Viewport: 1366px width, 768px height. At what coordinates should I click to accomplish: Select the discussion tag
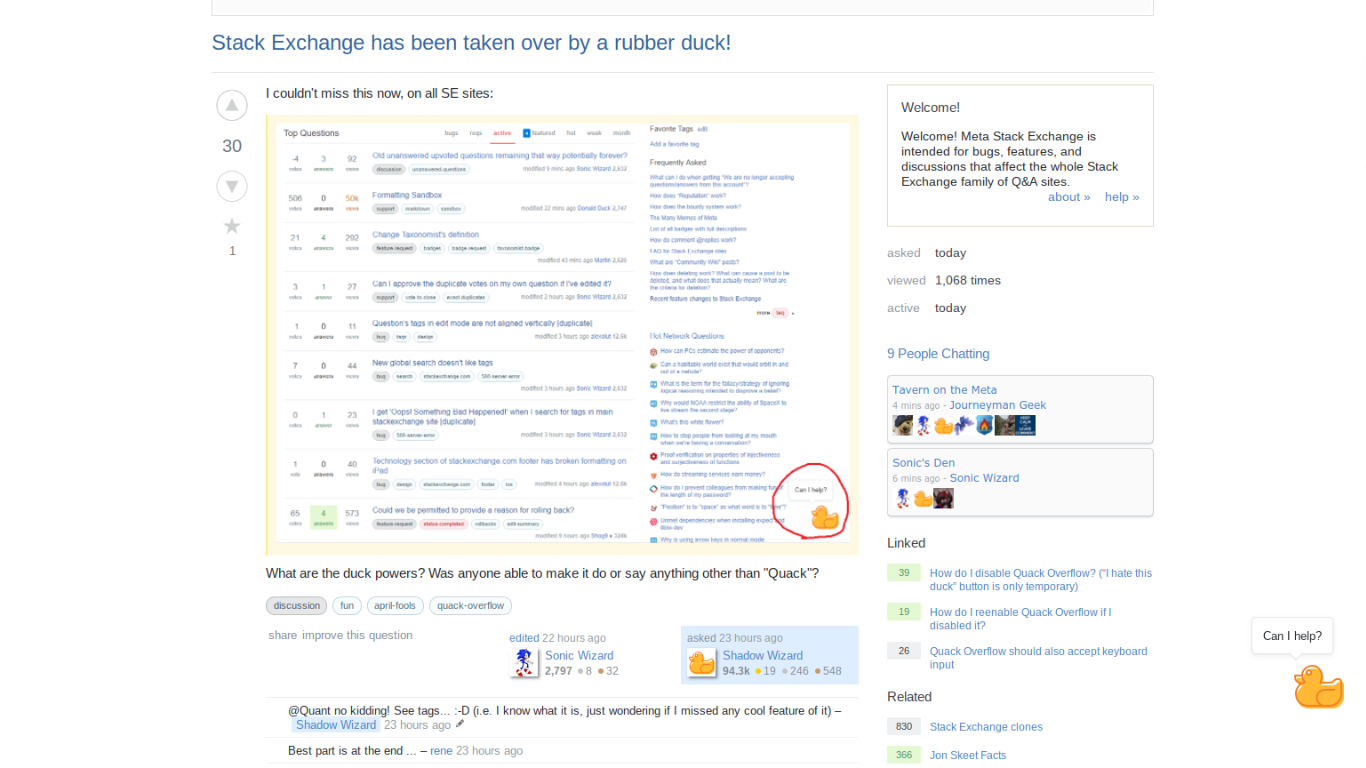tap(296, 605)
